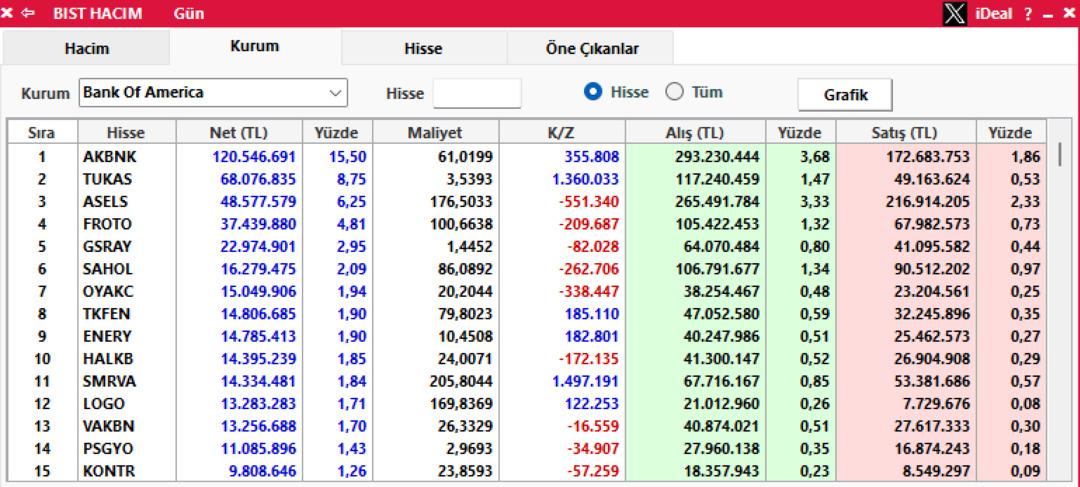Click the K/Z value 122.253
Screen dimensions: 1080x487
(592, 404)
